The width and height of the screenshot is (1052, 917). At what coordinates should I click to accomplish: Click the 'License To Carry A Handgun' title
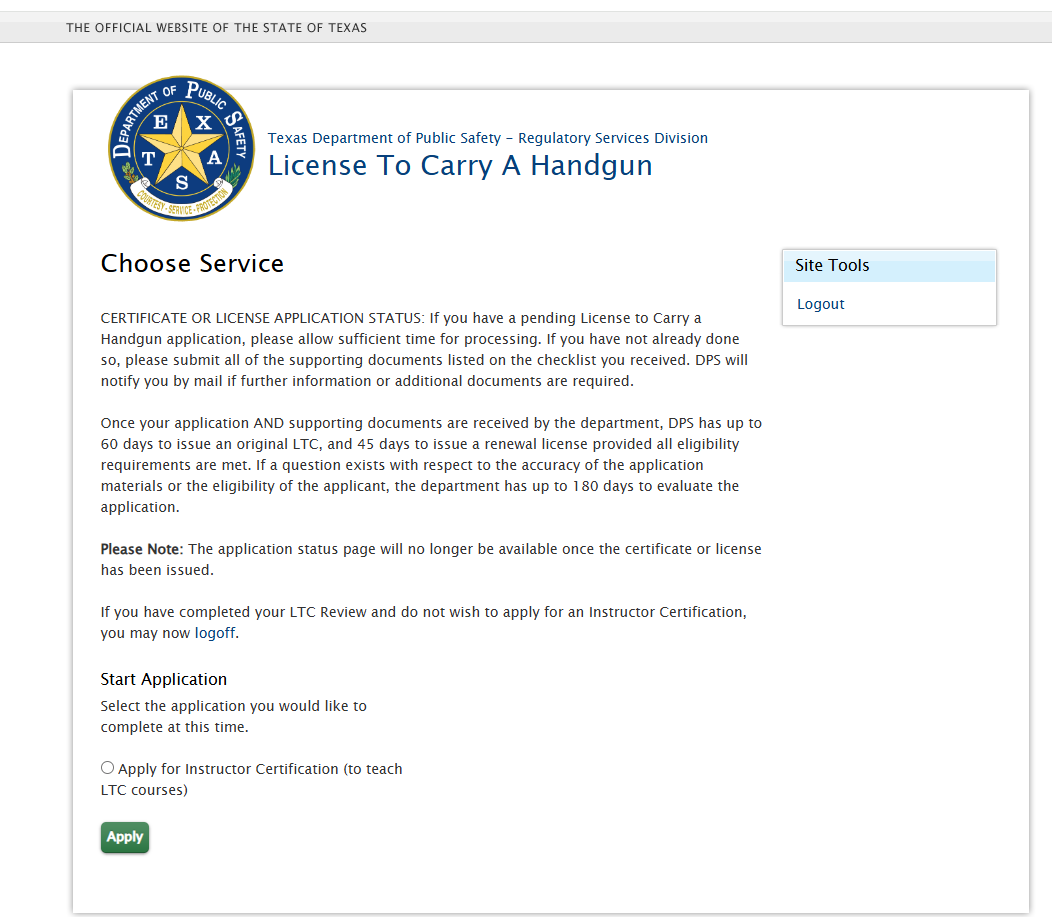pos(460,166)
